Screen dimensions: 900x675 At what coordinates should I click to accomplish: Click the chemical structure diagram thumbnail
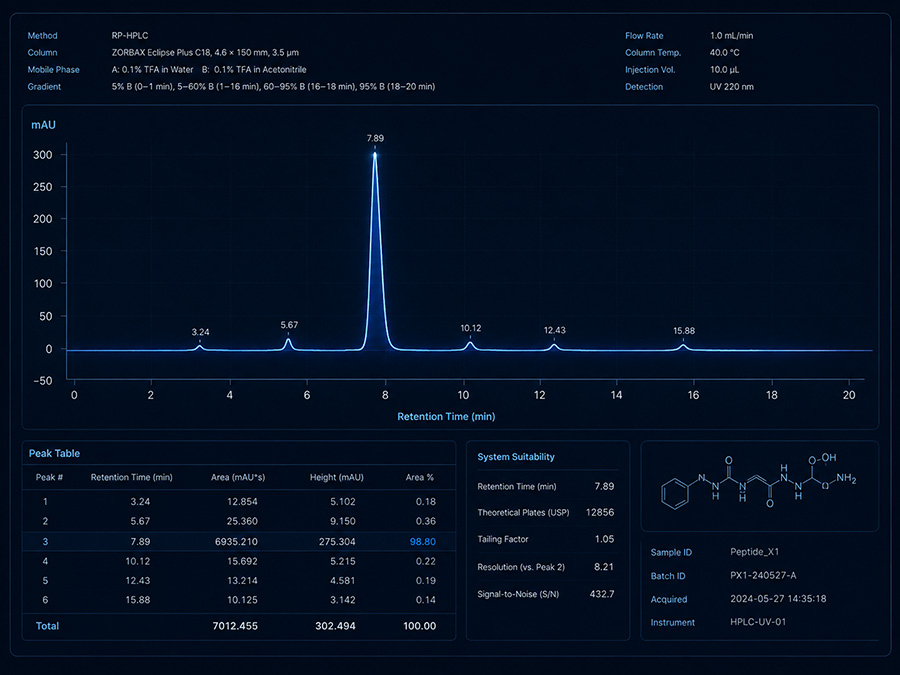tap(759, 484)
